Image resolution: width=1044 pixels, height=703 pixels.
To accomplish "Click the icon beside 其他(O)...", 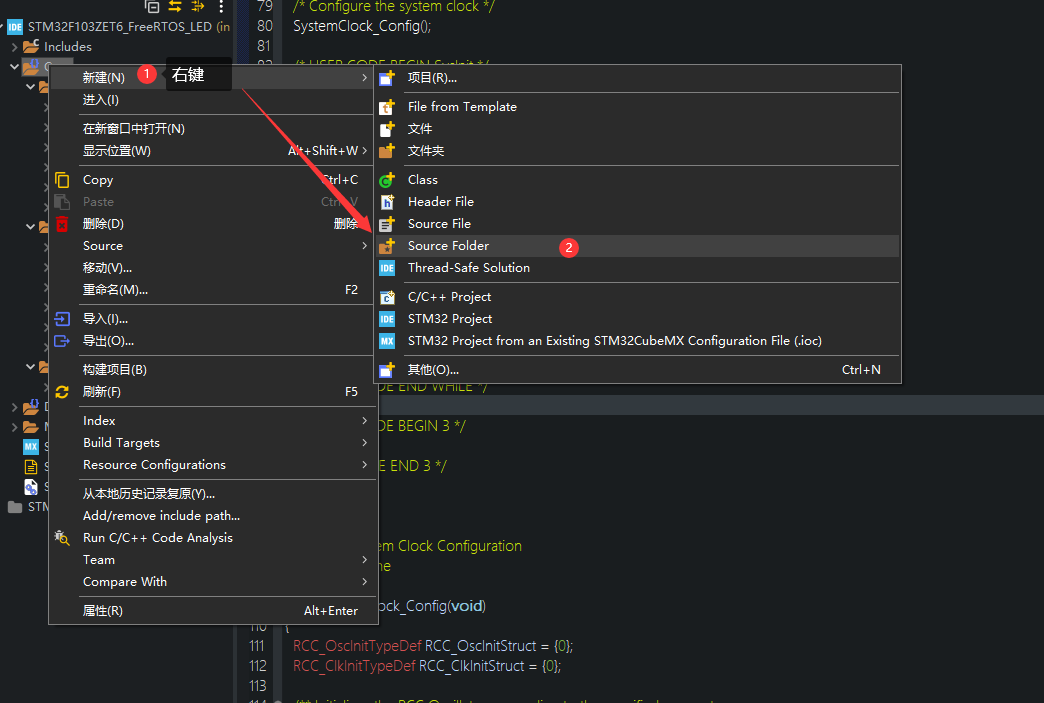I will 387,369.
